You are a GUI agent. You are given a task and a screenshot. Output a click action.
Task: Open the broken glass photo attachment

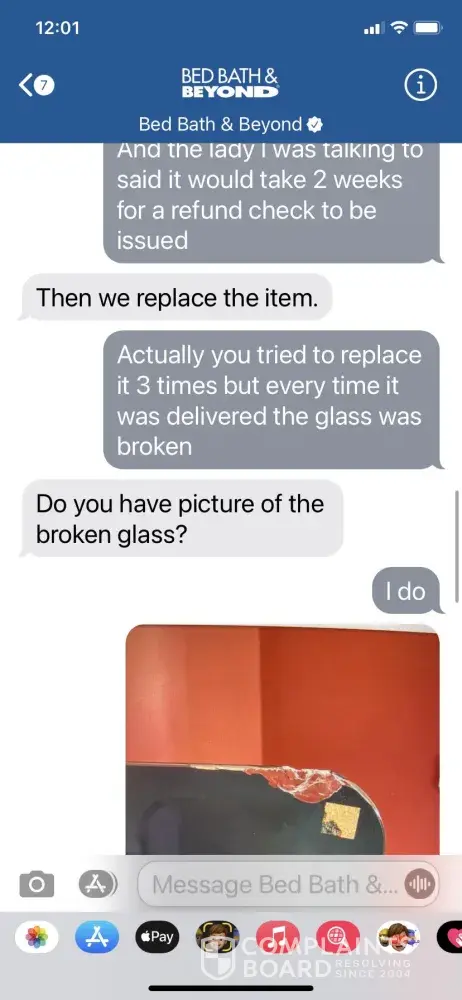point(283,740)
